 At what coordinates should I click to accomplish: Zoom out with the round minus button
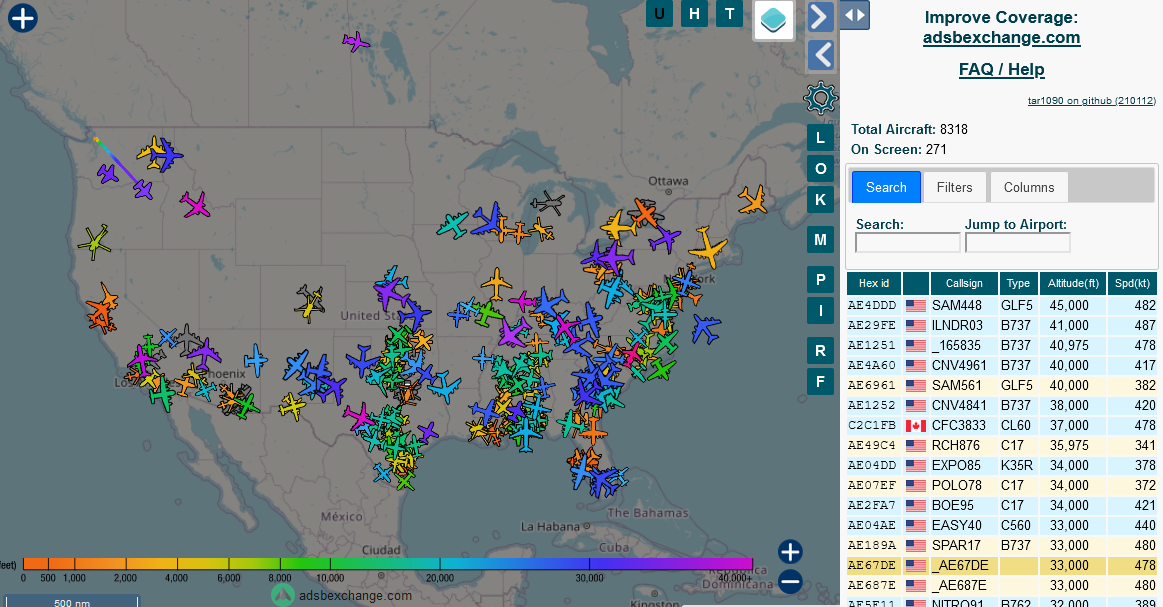(790, 582)
